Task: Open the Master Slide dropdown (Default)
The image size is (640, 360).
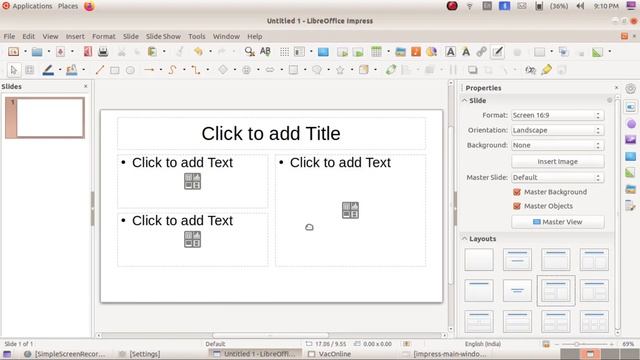Action: 557,178
